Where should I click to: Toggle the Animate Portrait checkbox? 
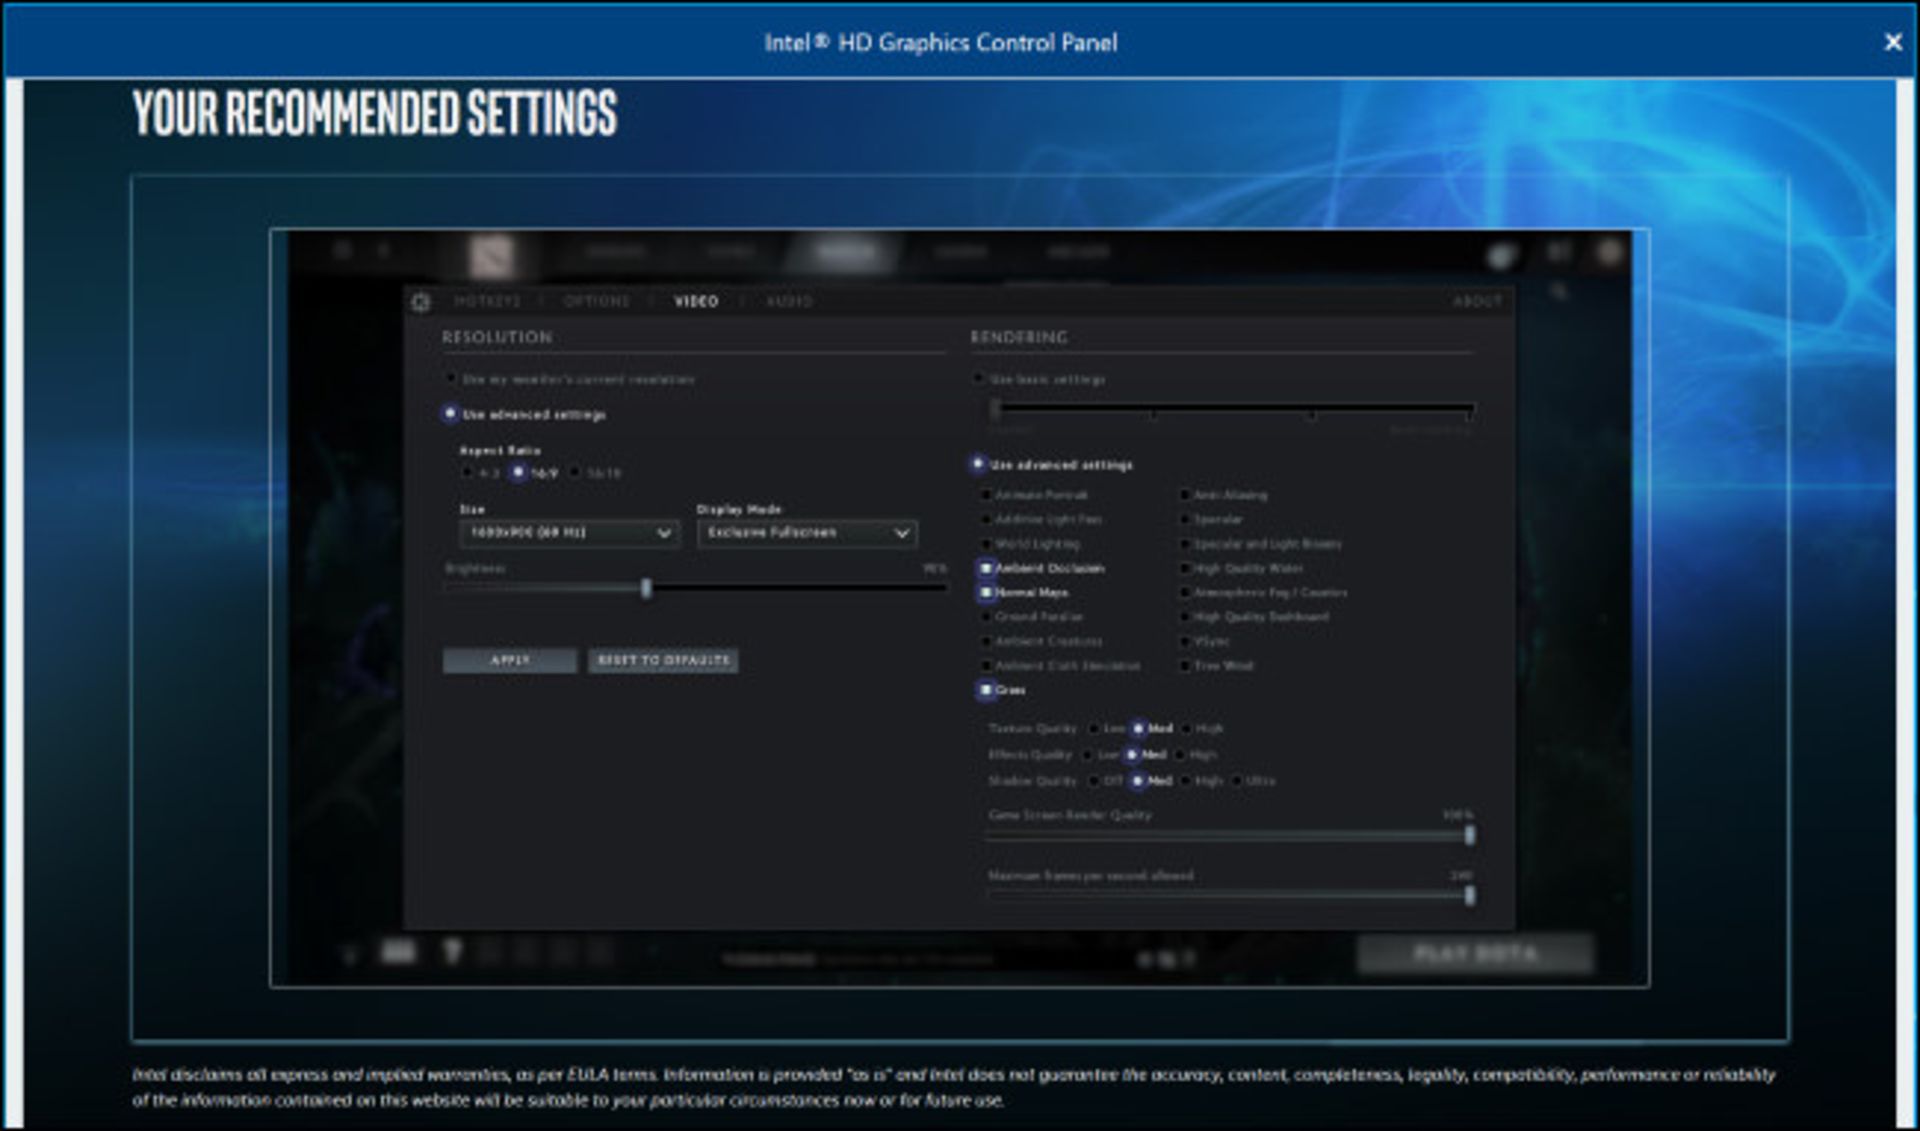coord(986,495)
